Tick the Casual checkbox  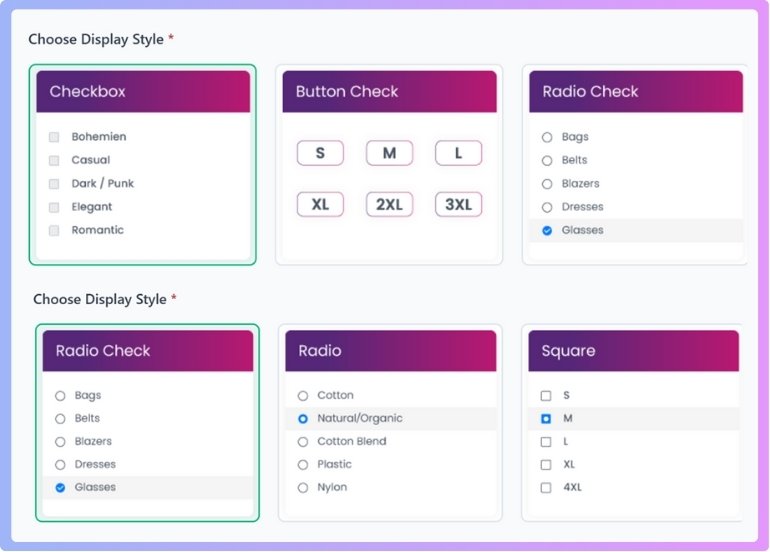pyautogui.click(x=54, y=161)
